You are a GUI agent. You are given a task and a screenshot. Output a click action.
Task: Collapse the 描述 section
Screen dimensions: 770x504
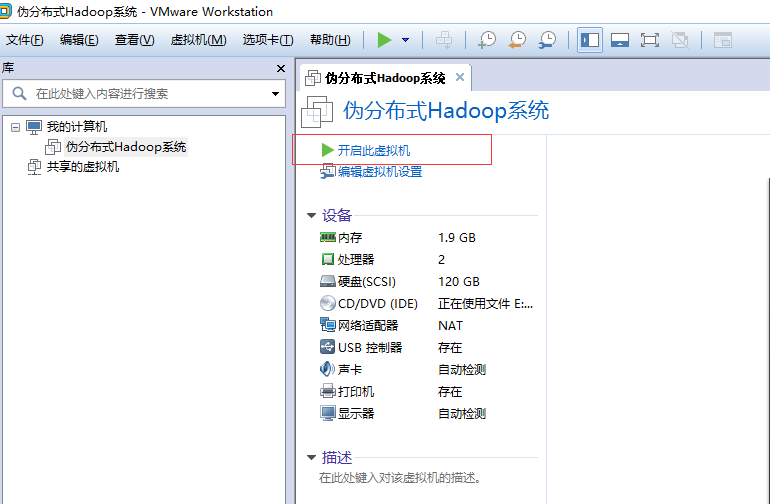point(311,457)
